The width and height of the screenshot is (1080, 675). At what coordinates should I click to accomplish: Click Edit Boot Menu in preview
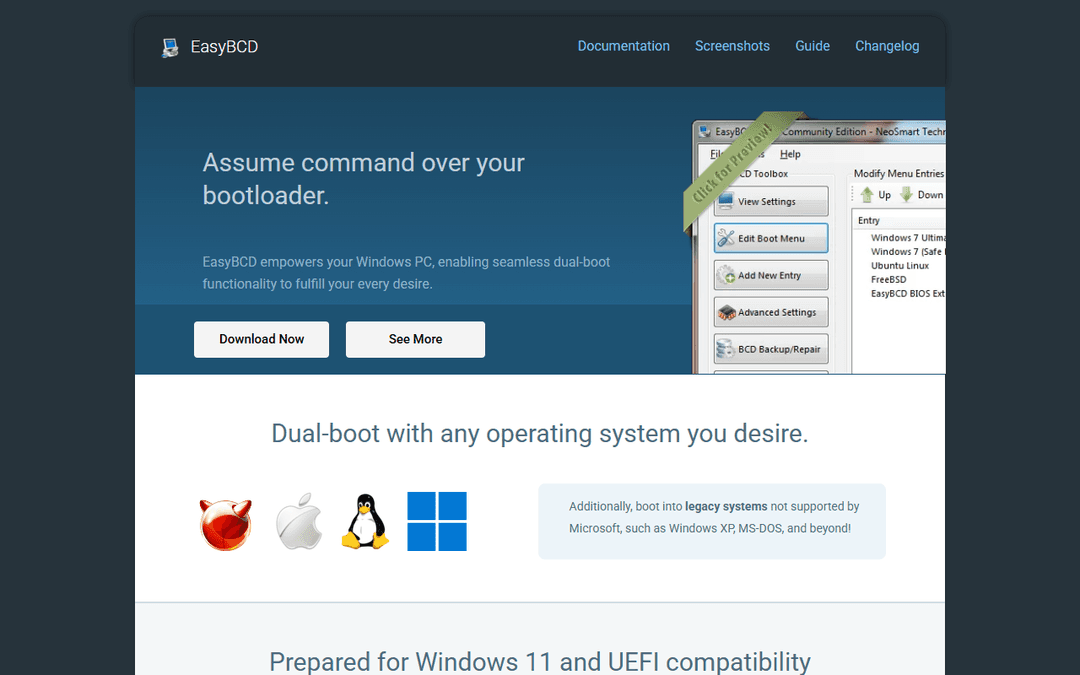(x=771, y=238)
